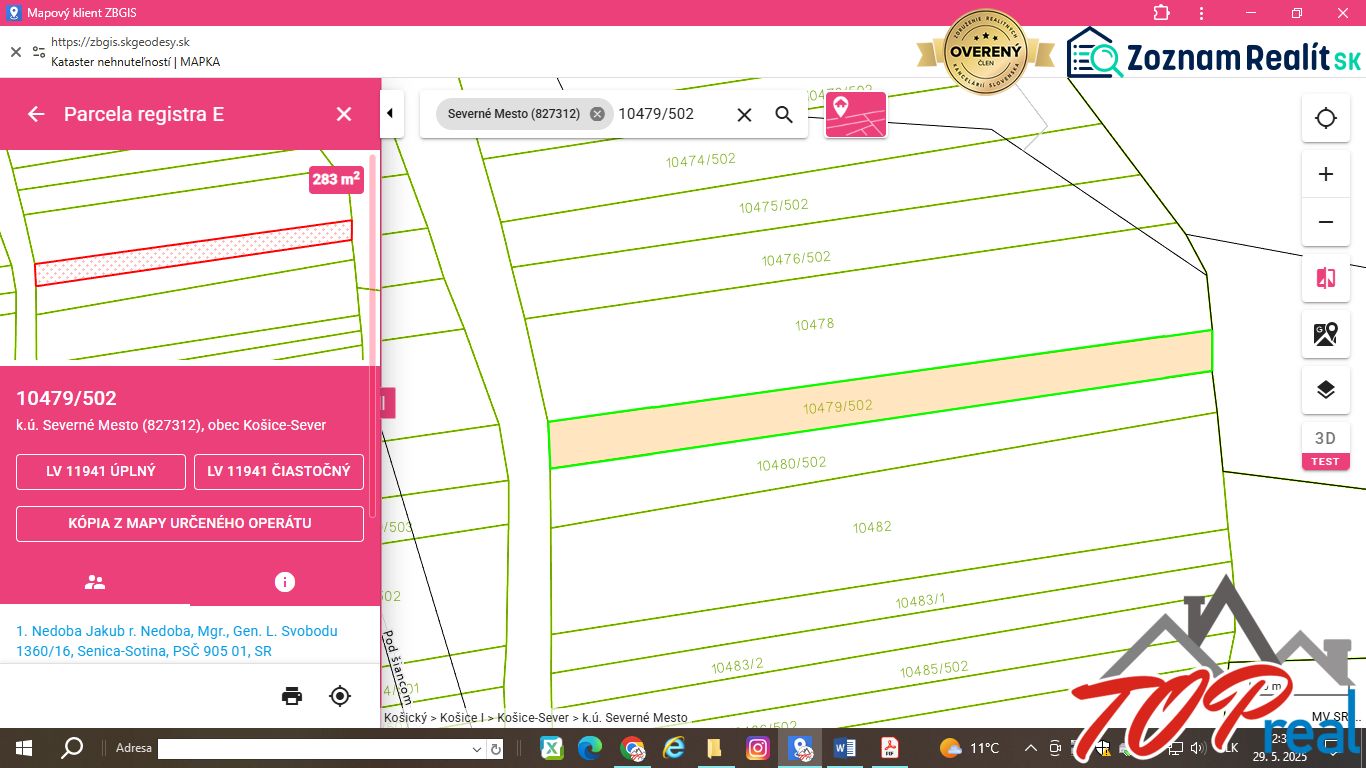Click the search magnifier icon

784,114
